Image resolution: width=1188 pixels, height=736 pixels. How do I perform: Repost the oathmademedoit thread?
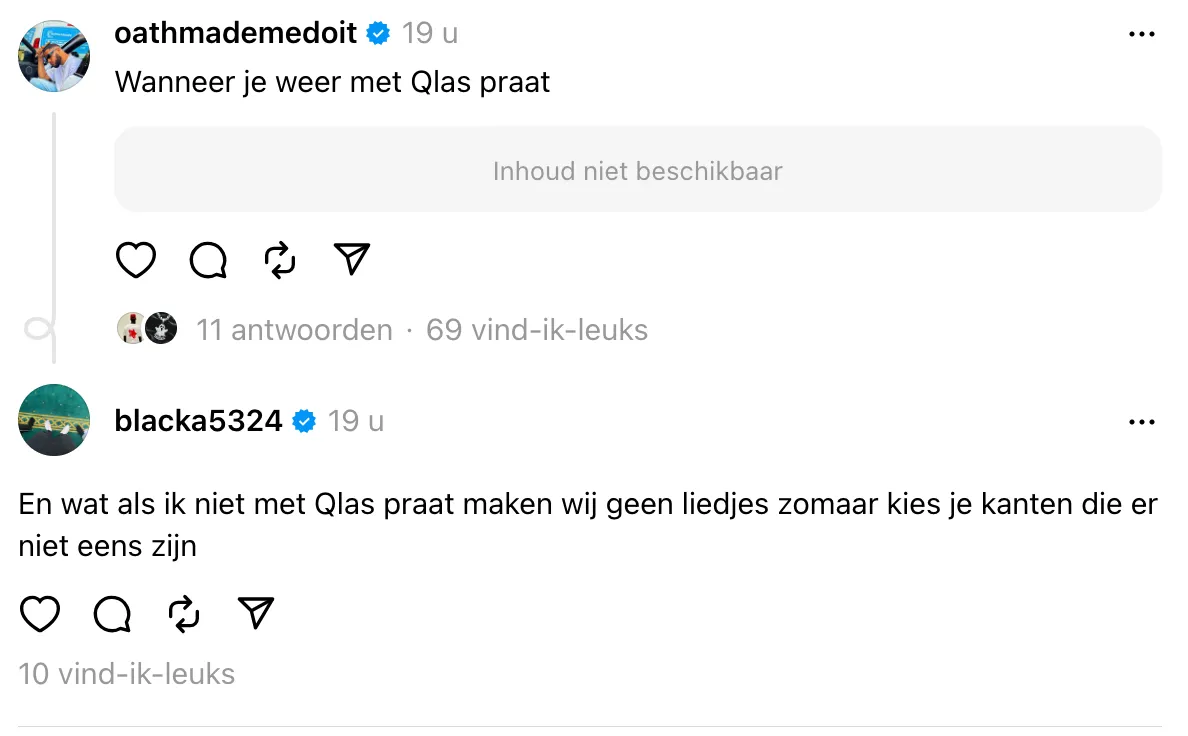tap(280, 260)
